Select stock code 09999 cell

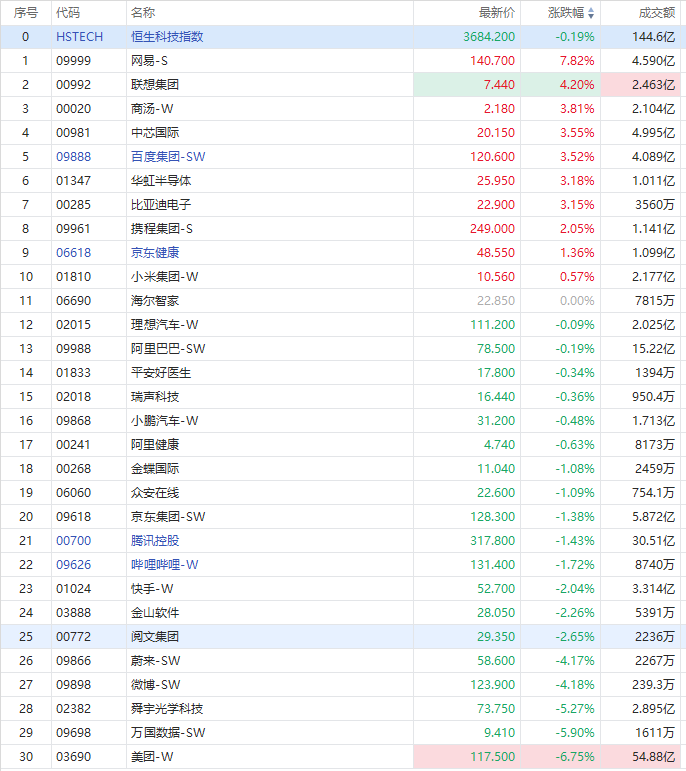tap(74, 61)
